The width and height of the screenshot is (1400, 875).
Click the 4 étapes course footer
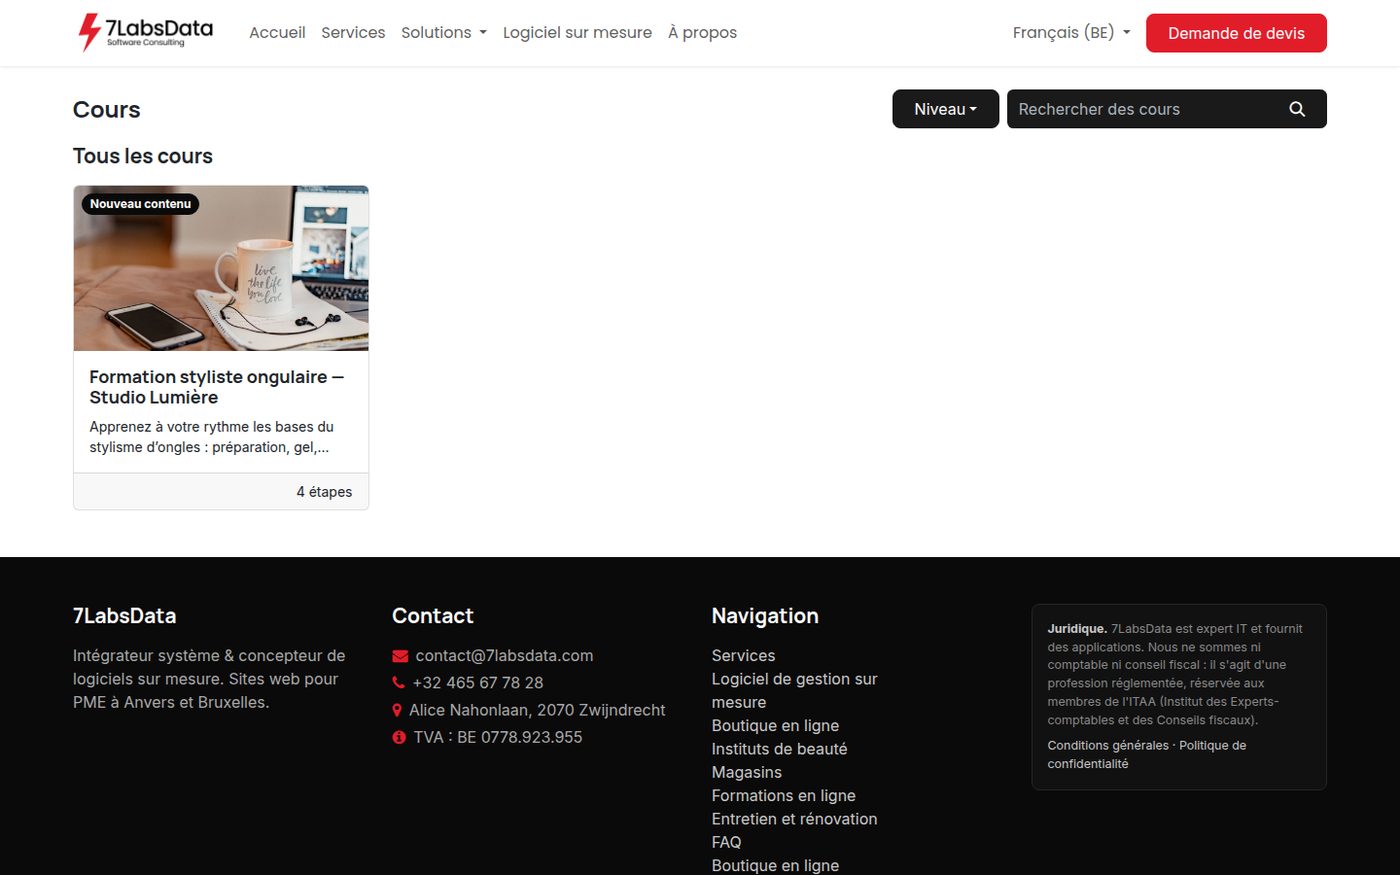pyautogui.click(x=221, y=491)
